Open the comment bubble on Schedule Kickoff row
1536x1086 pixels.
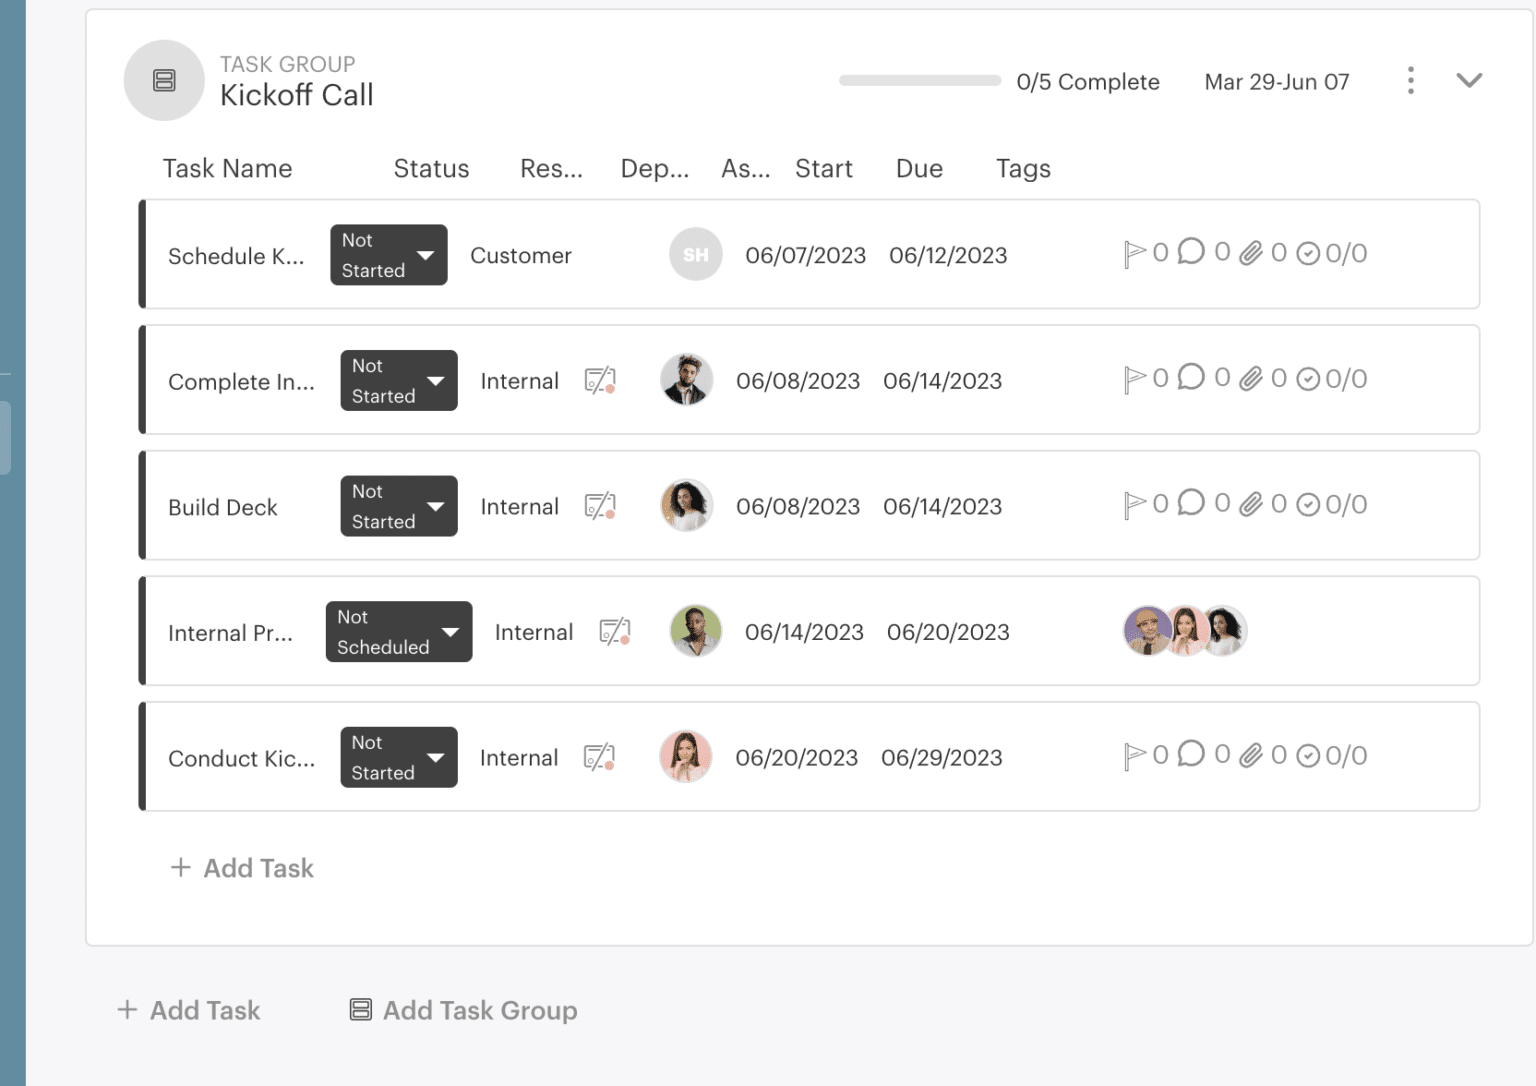pos(1190,252)
